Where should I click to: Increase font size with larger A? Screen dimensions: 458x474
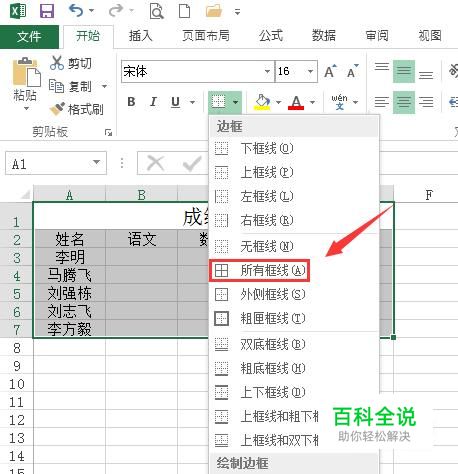pyautogui.click(x=330, y=71)
